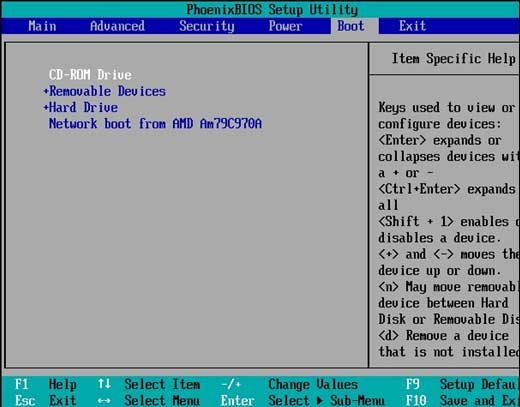Click help text '<n> May move removable'
Viewport: 520px width, 407px height.
(449, 287)
